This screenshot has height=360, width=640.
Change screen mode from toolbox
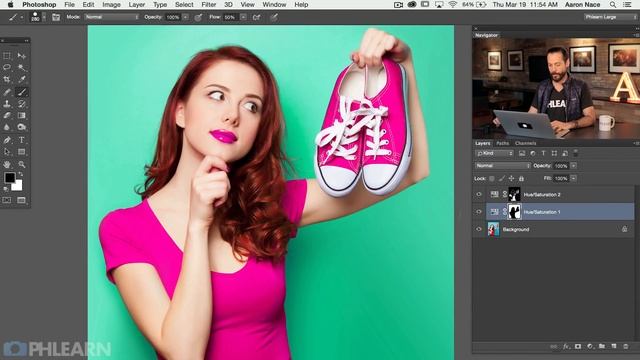coord(22,200)
